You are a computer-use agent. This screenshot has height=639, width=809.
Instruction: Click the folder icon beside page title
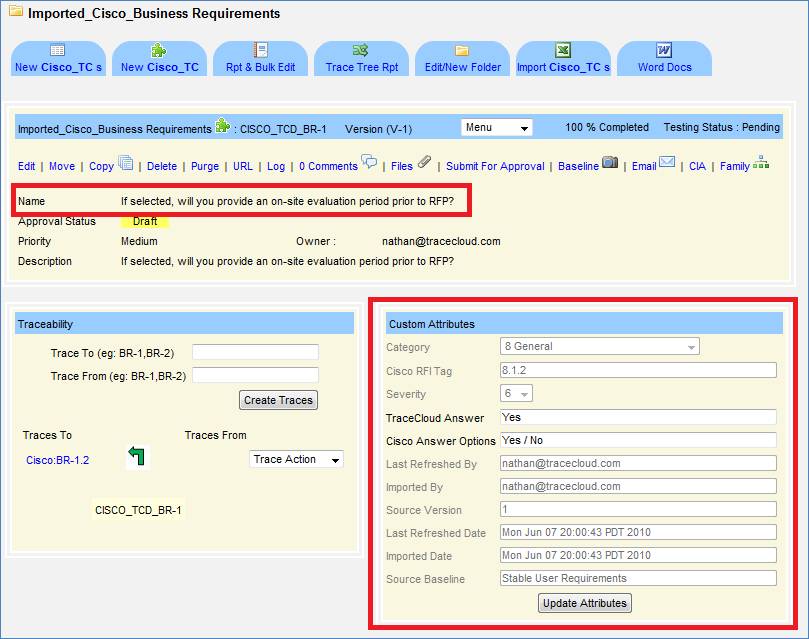pyautogui.click(x=16, y=11)
